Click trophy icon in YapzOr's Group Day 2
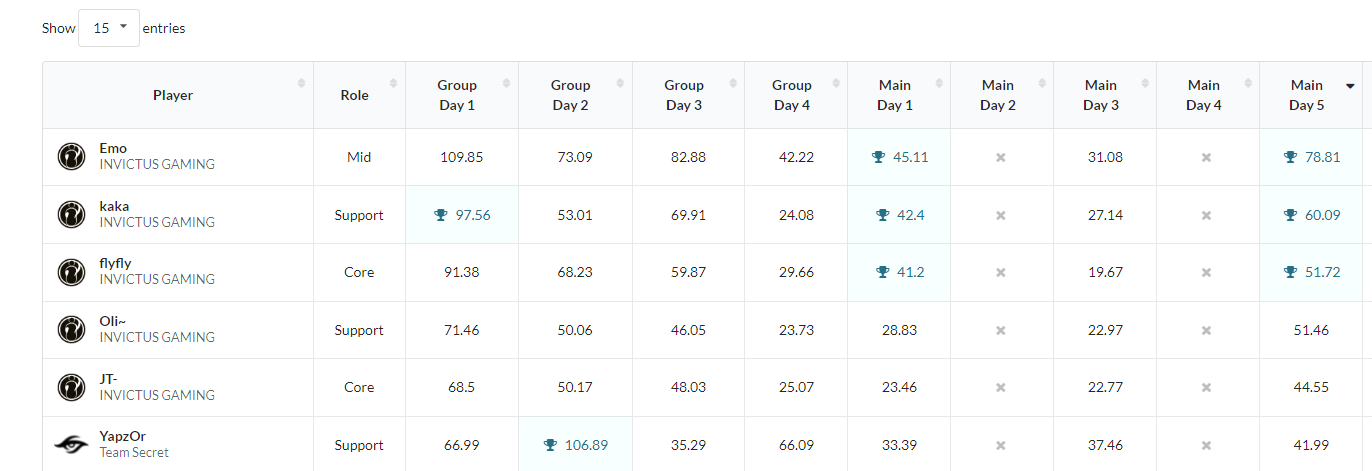1372x471 pixels. tap(550, 445)
